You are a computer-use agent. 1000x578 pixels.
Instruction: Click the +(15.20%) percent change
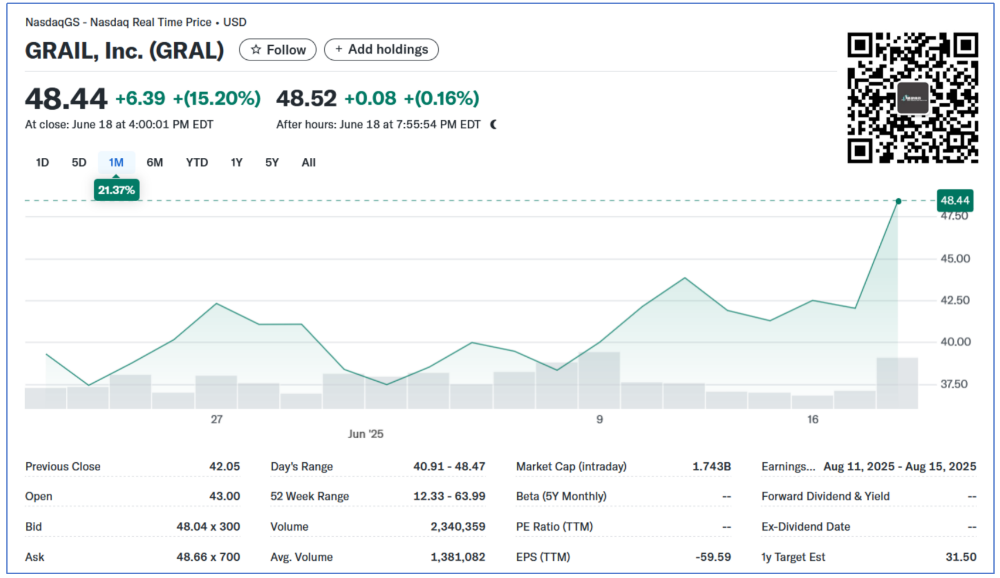coord(217,98)
